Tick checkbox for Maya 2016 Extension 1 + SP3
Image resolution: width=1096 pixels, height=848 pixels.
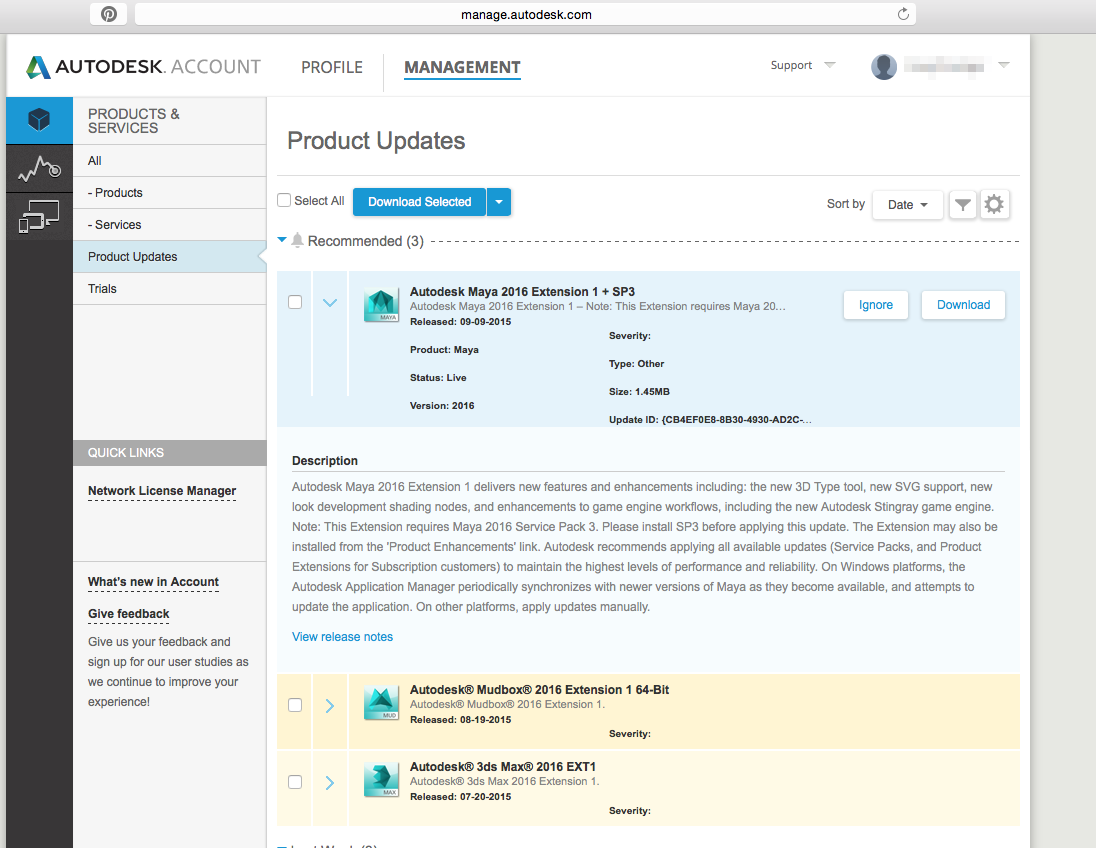pyautogui.click(x=295, y=302)
